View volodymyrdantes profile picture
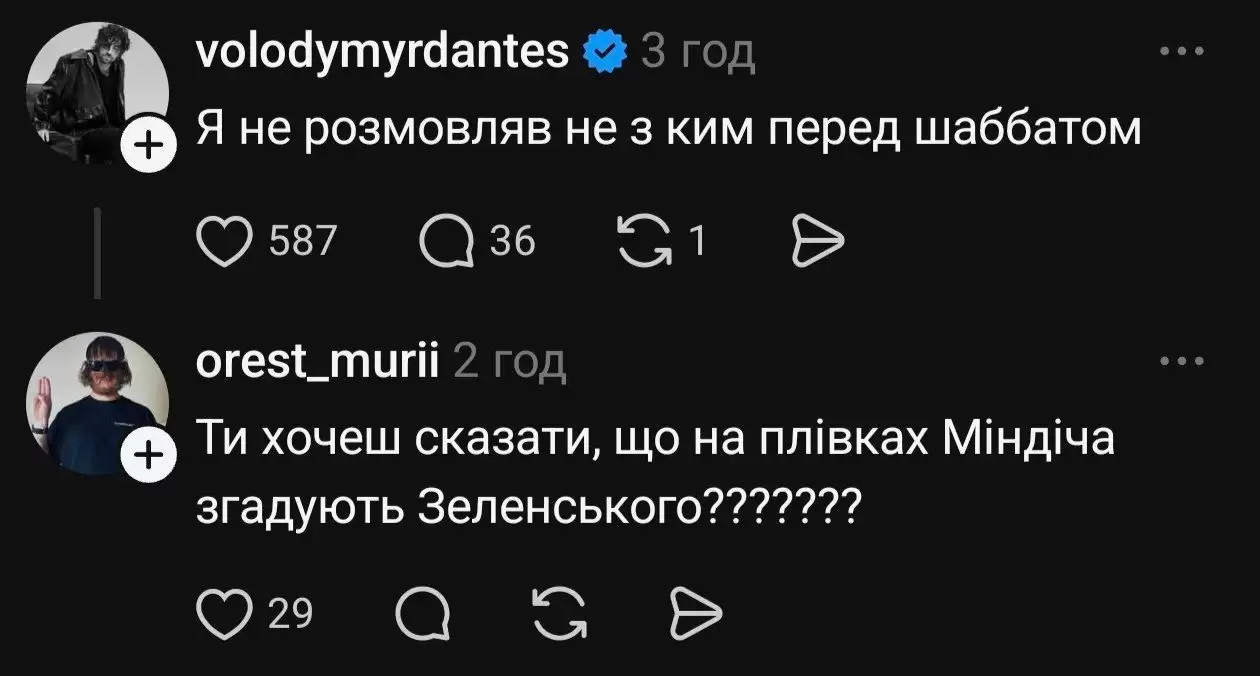Screen dimensions: 1260x676 tap(97, 91)
